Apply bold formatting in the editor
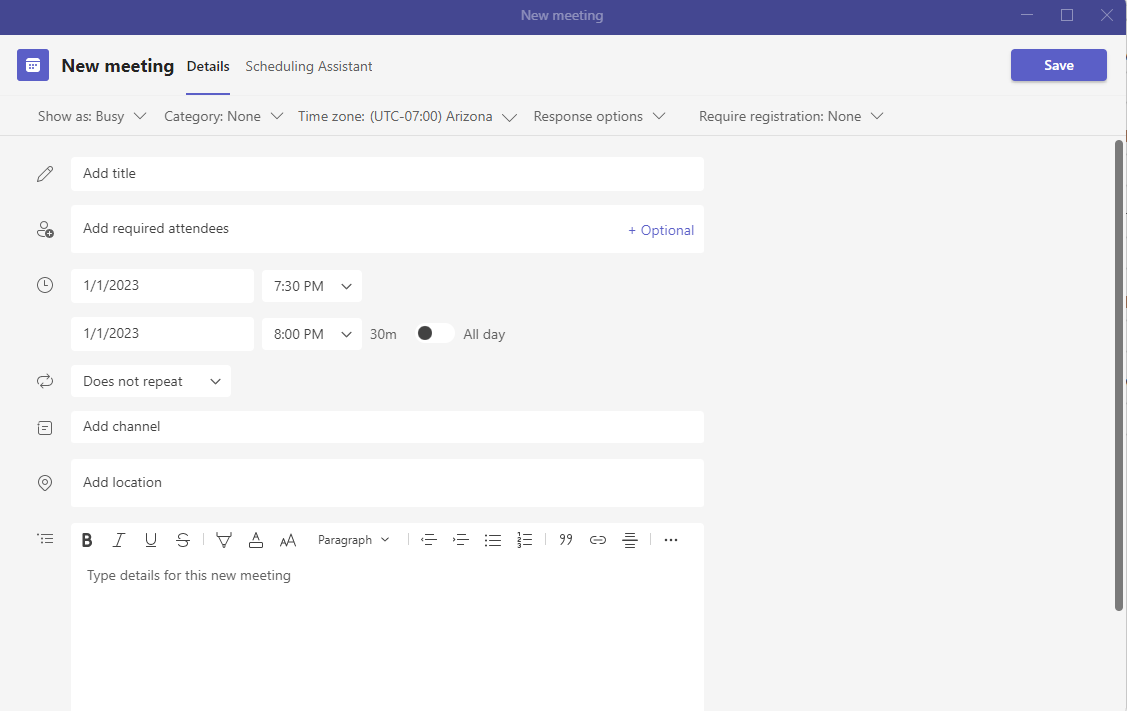Viewport: 1127px width, 711px height. click(87, 540)
